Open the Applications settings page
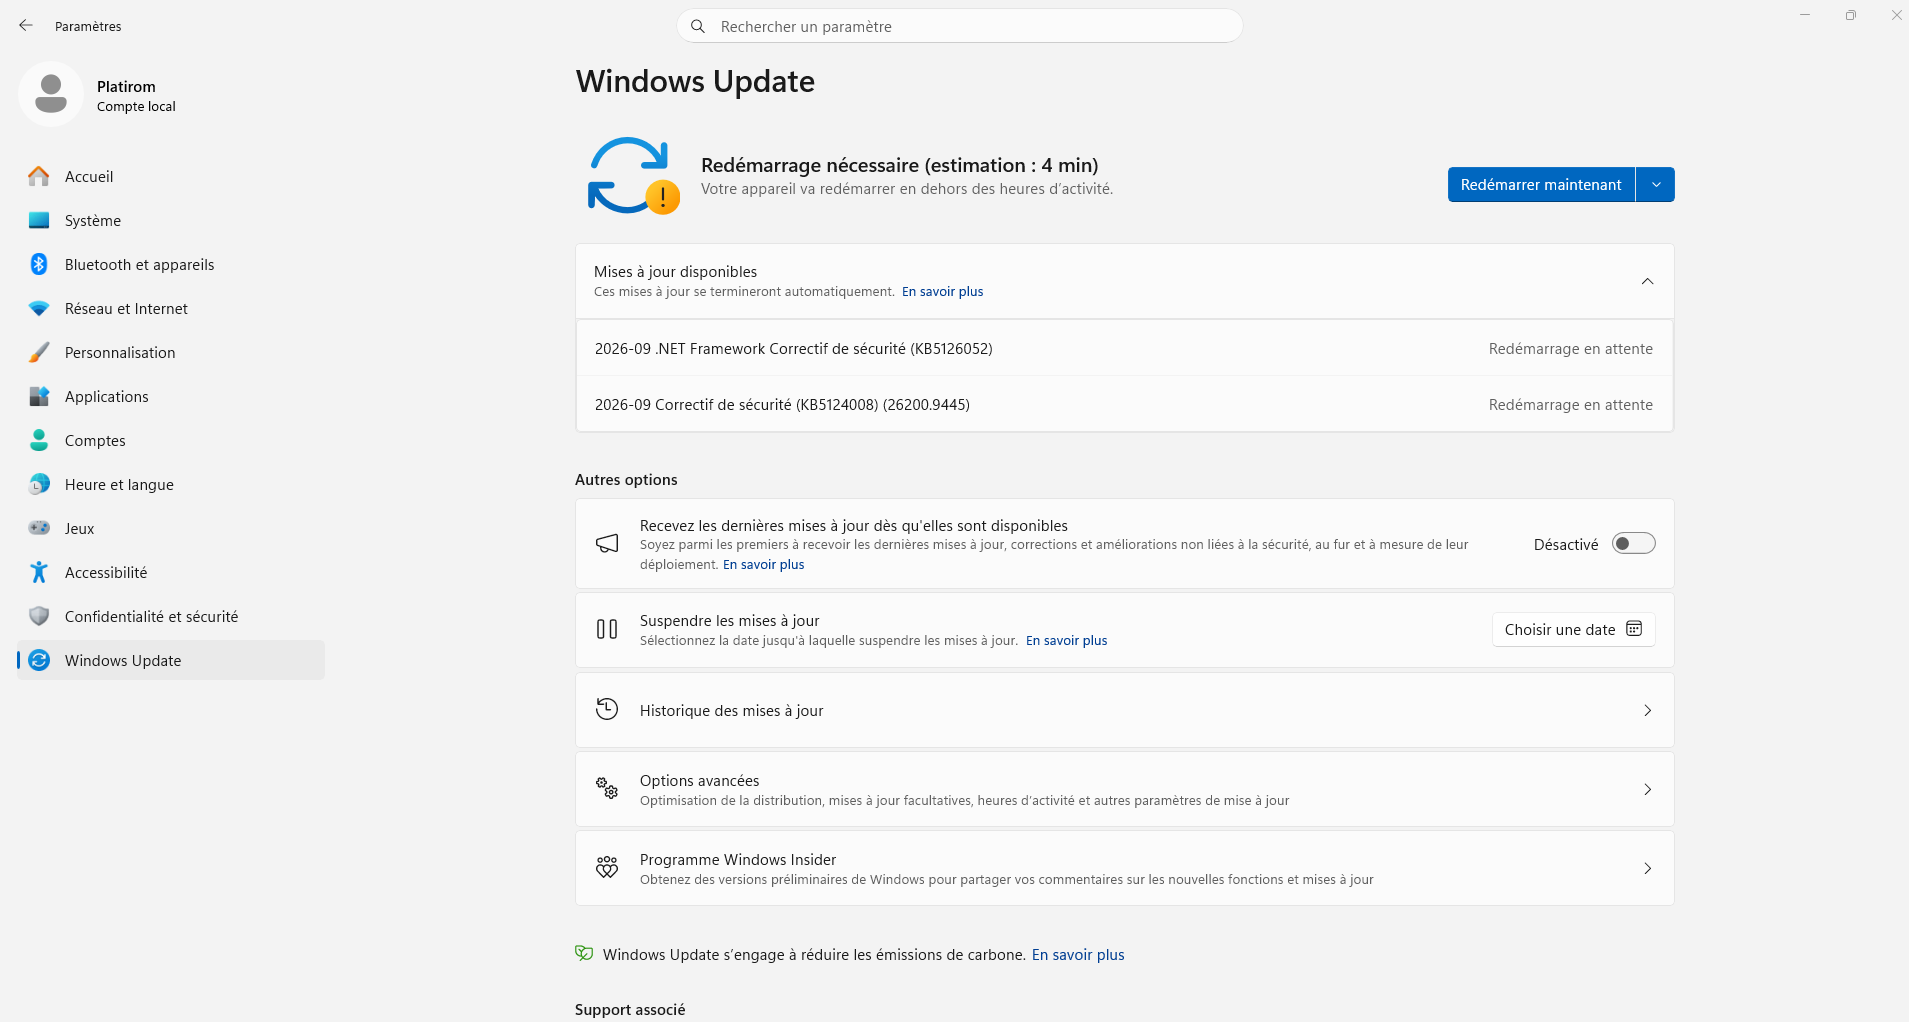 [171, 396]
